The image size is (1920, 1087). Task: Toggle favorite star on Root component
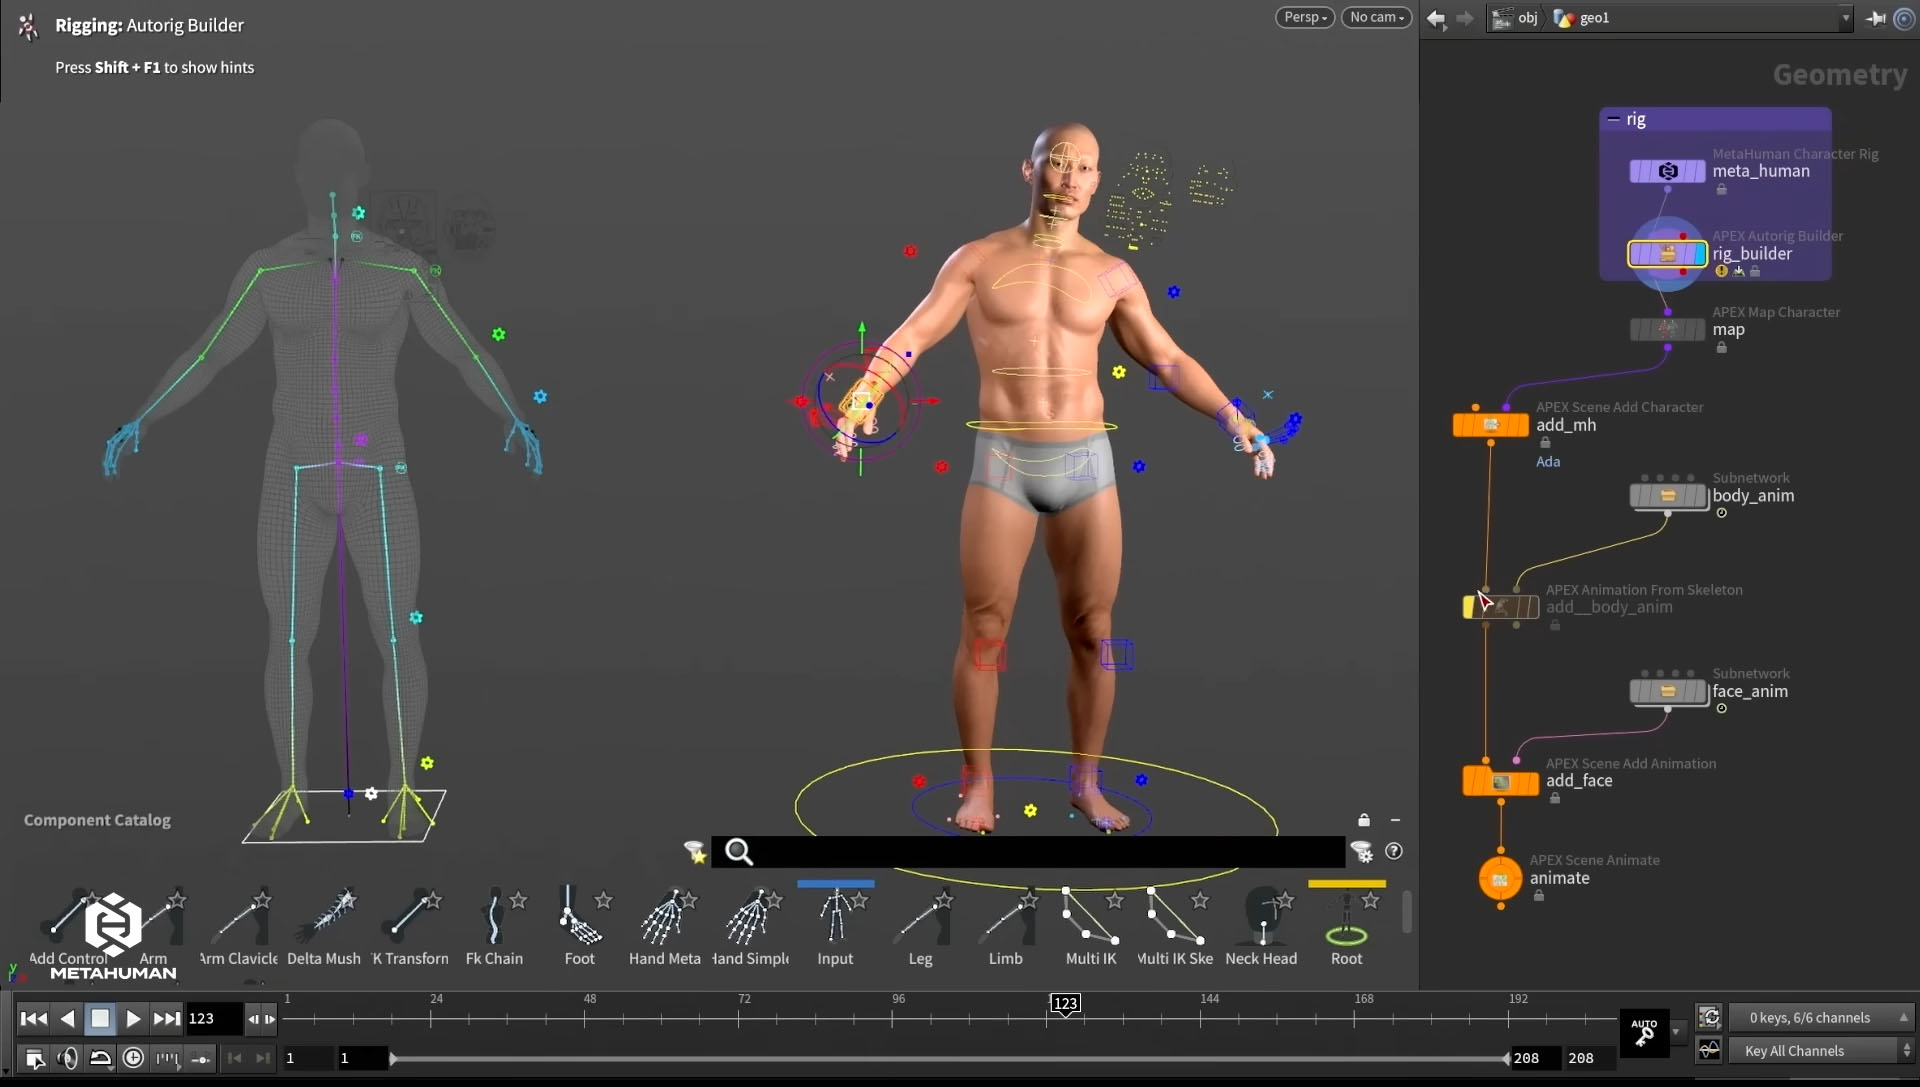click(1370, 900)
